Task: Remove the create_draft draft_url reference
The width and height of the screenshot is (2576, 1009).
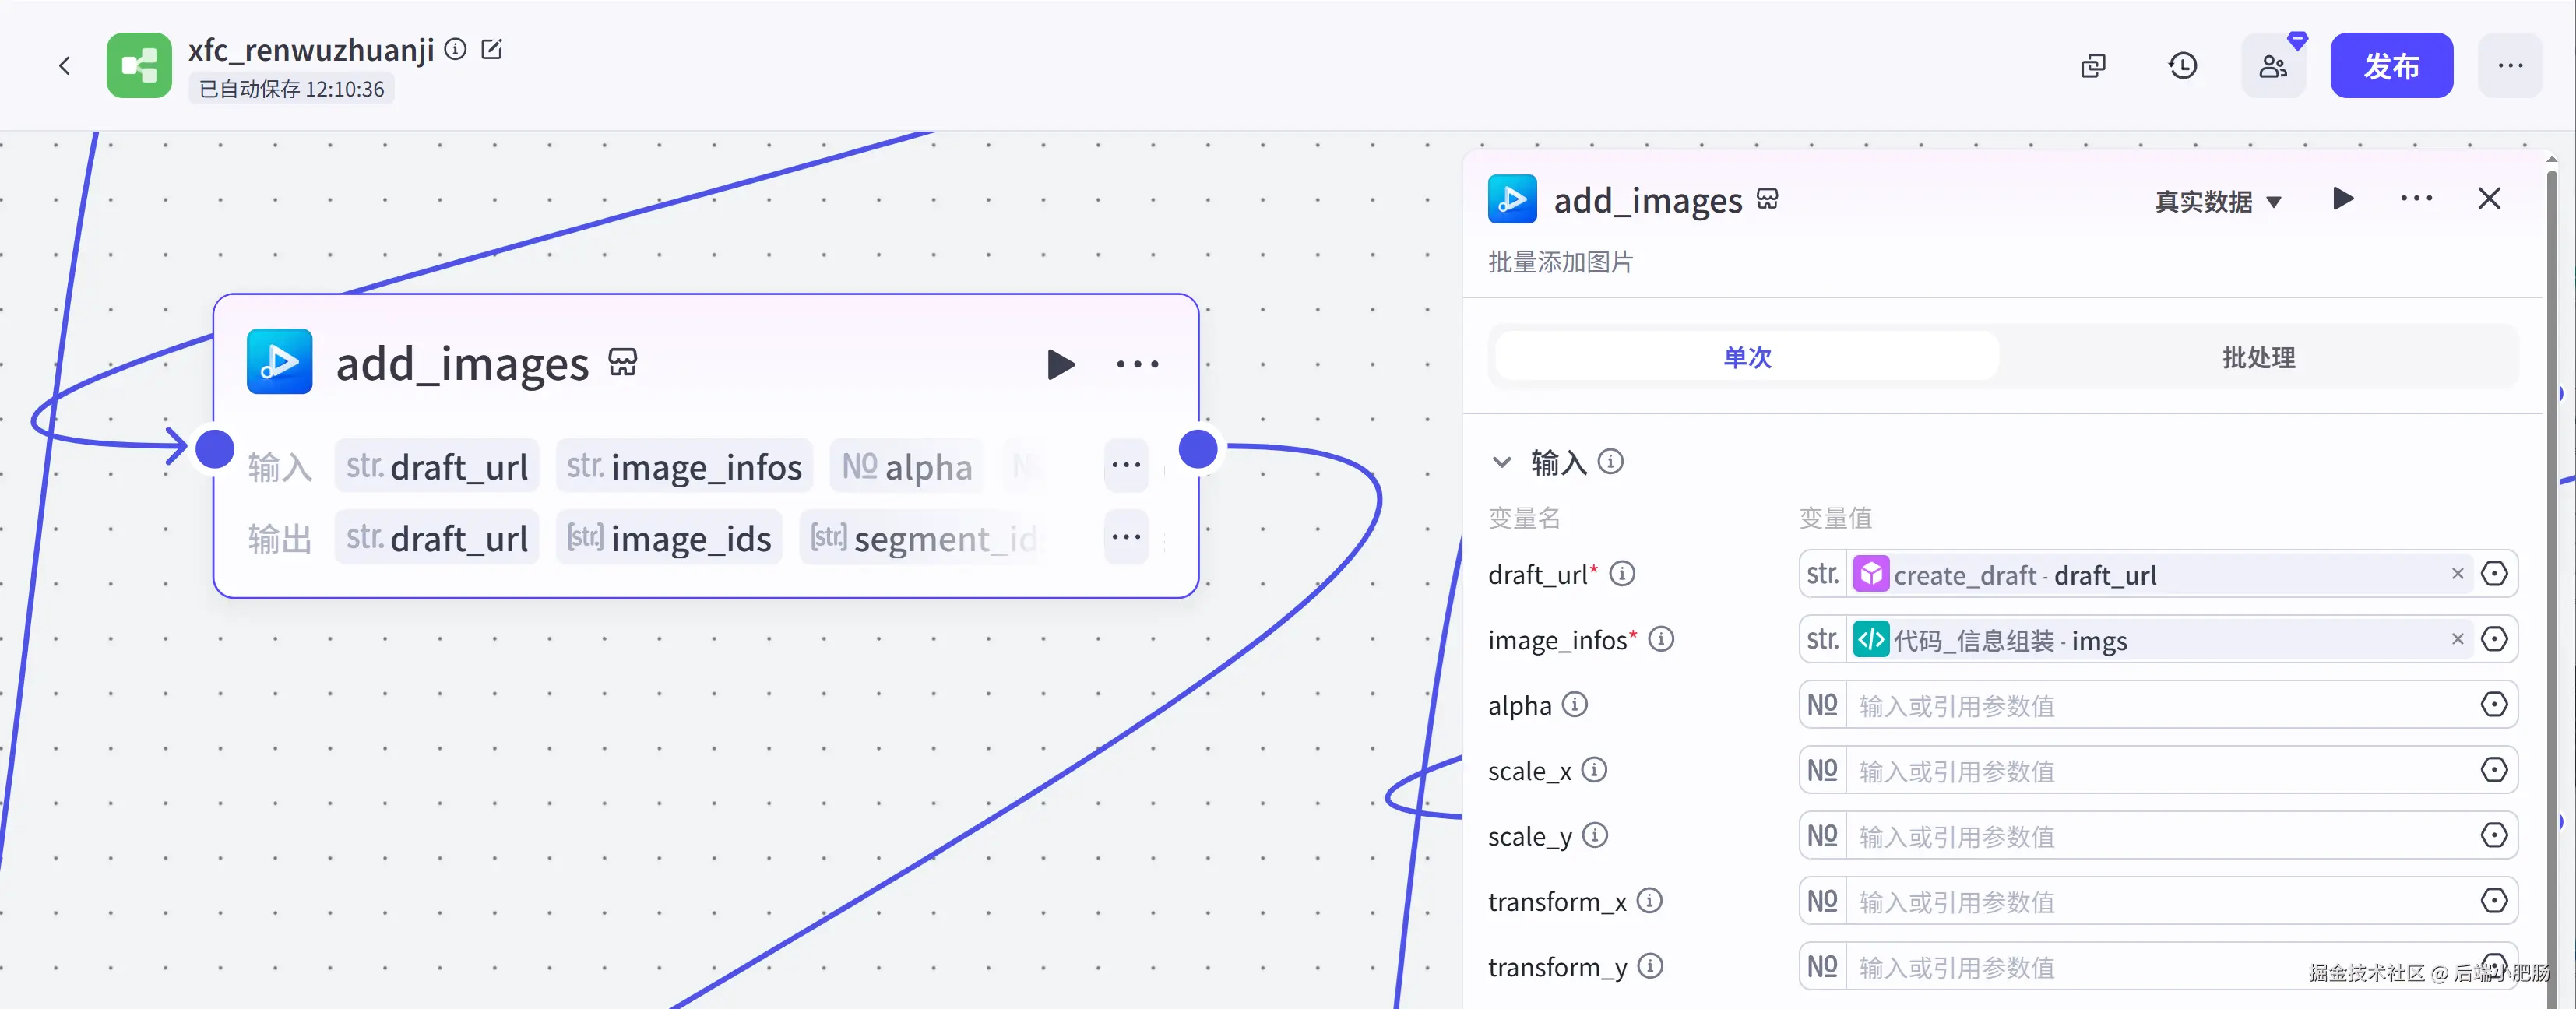Action: (x=2457, y=574)
